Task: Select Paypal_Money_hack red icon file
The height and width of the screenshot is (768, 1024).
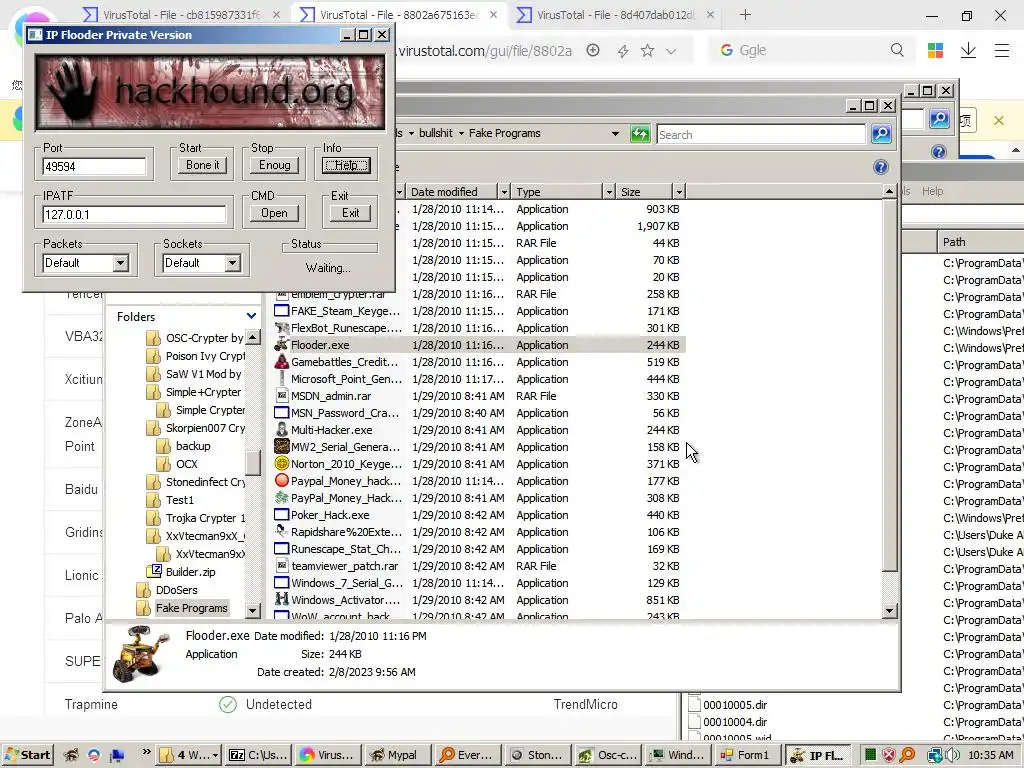Action: pos(281,481)
